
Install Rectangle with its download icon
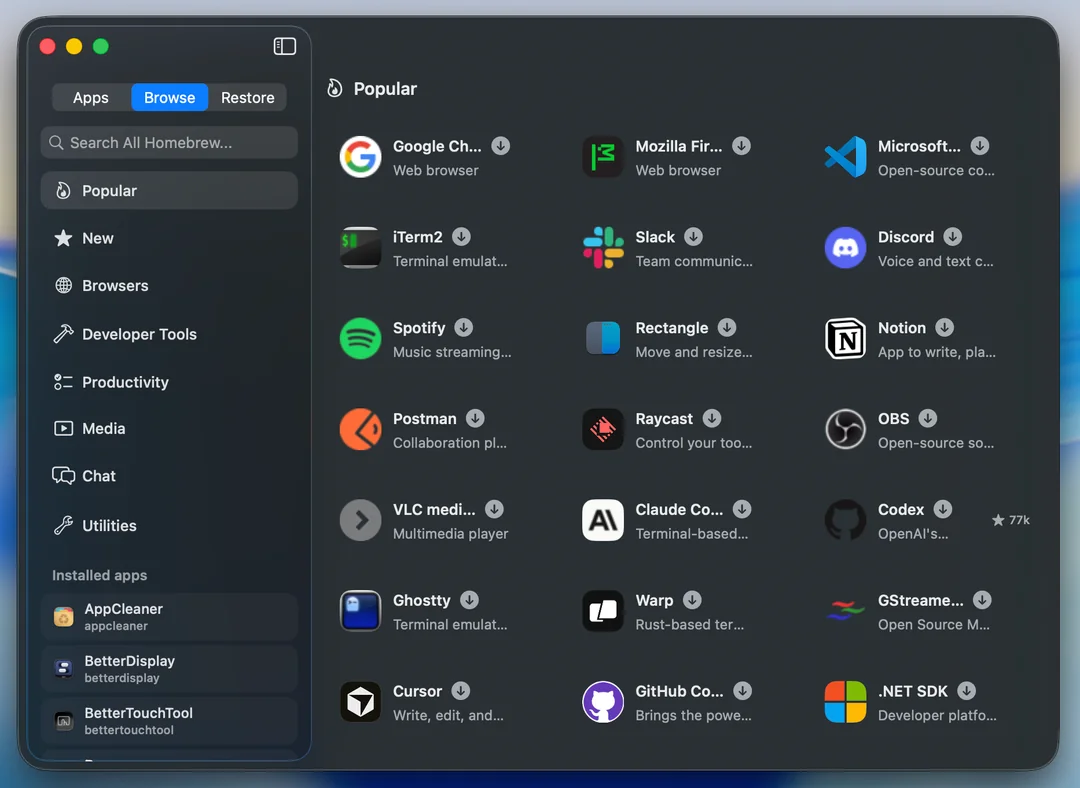coord(727,328)
